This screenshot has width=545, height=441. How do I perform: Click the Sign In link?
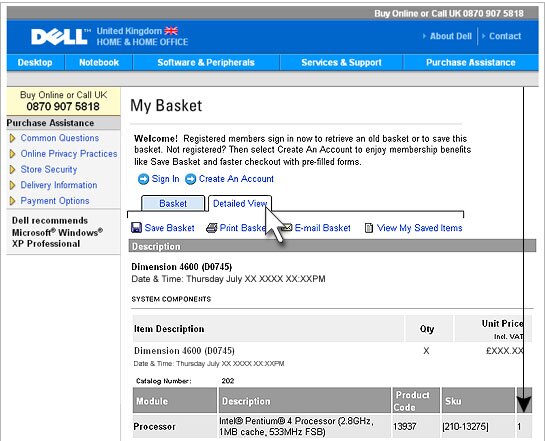point(165,179)
